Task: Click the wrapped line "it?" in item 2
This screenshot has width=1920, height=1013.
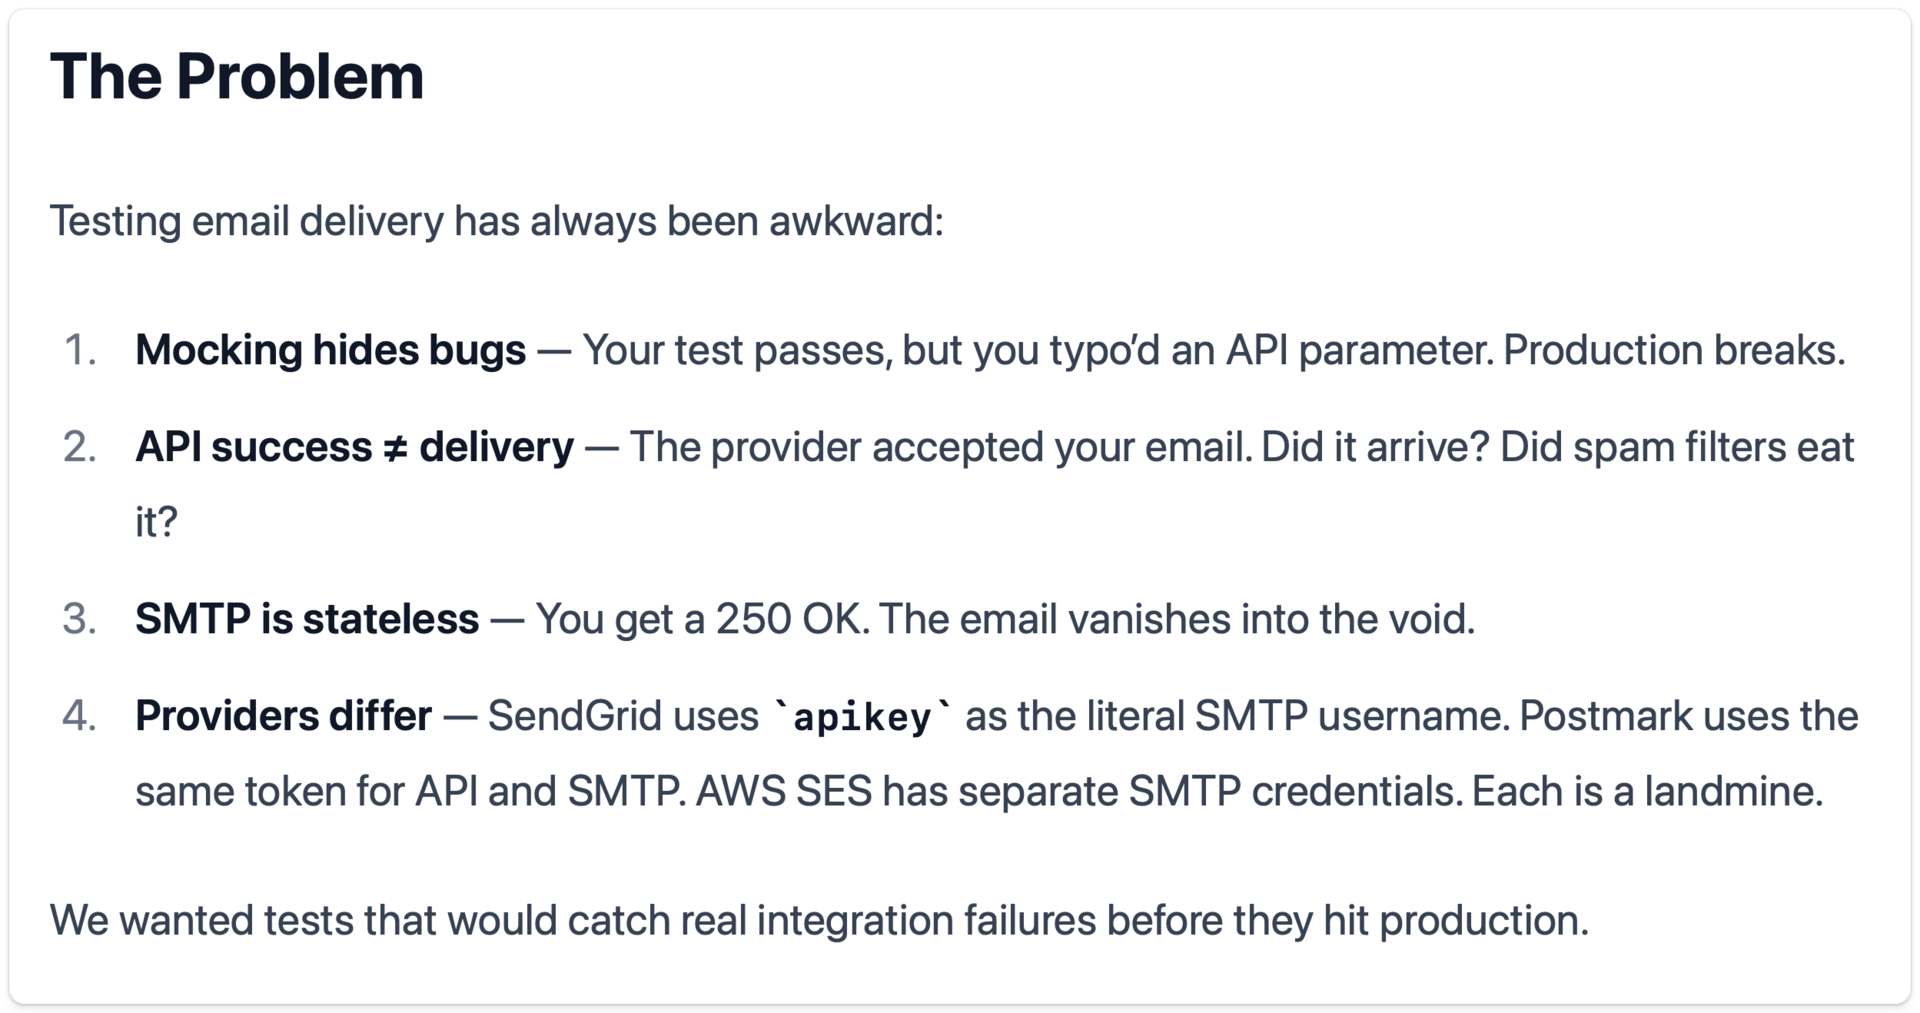Action: [156, 522]
